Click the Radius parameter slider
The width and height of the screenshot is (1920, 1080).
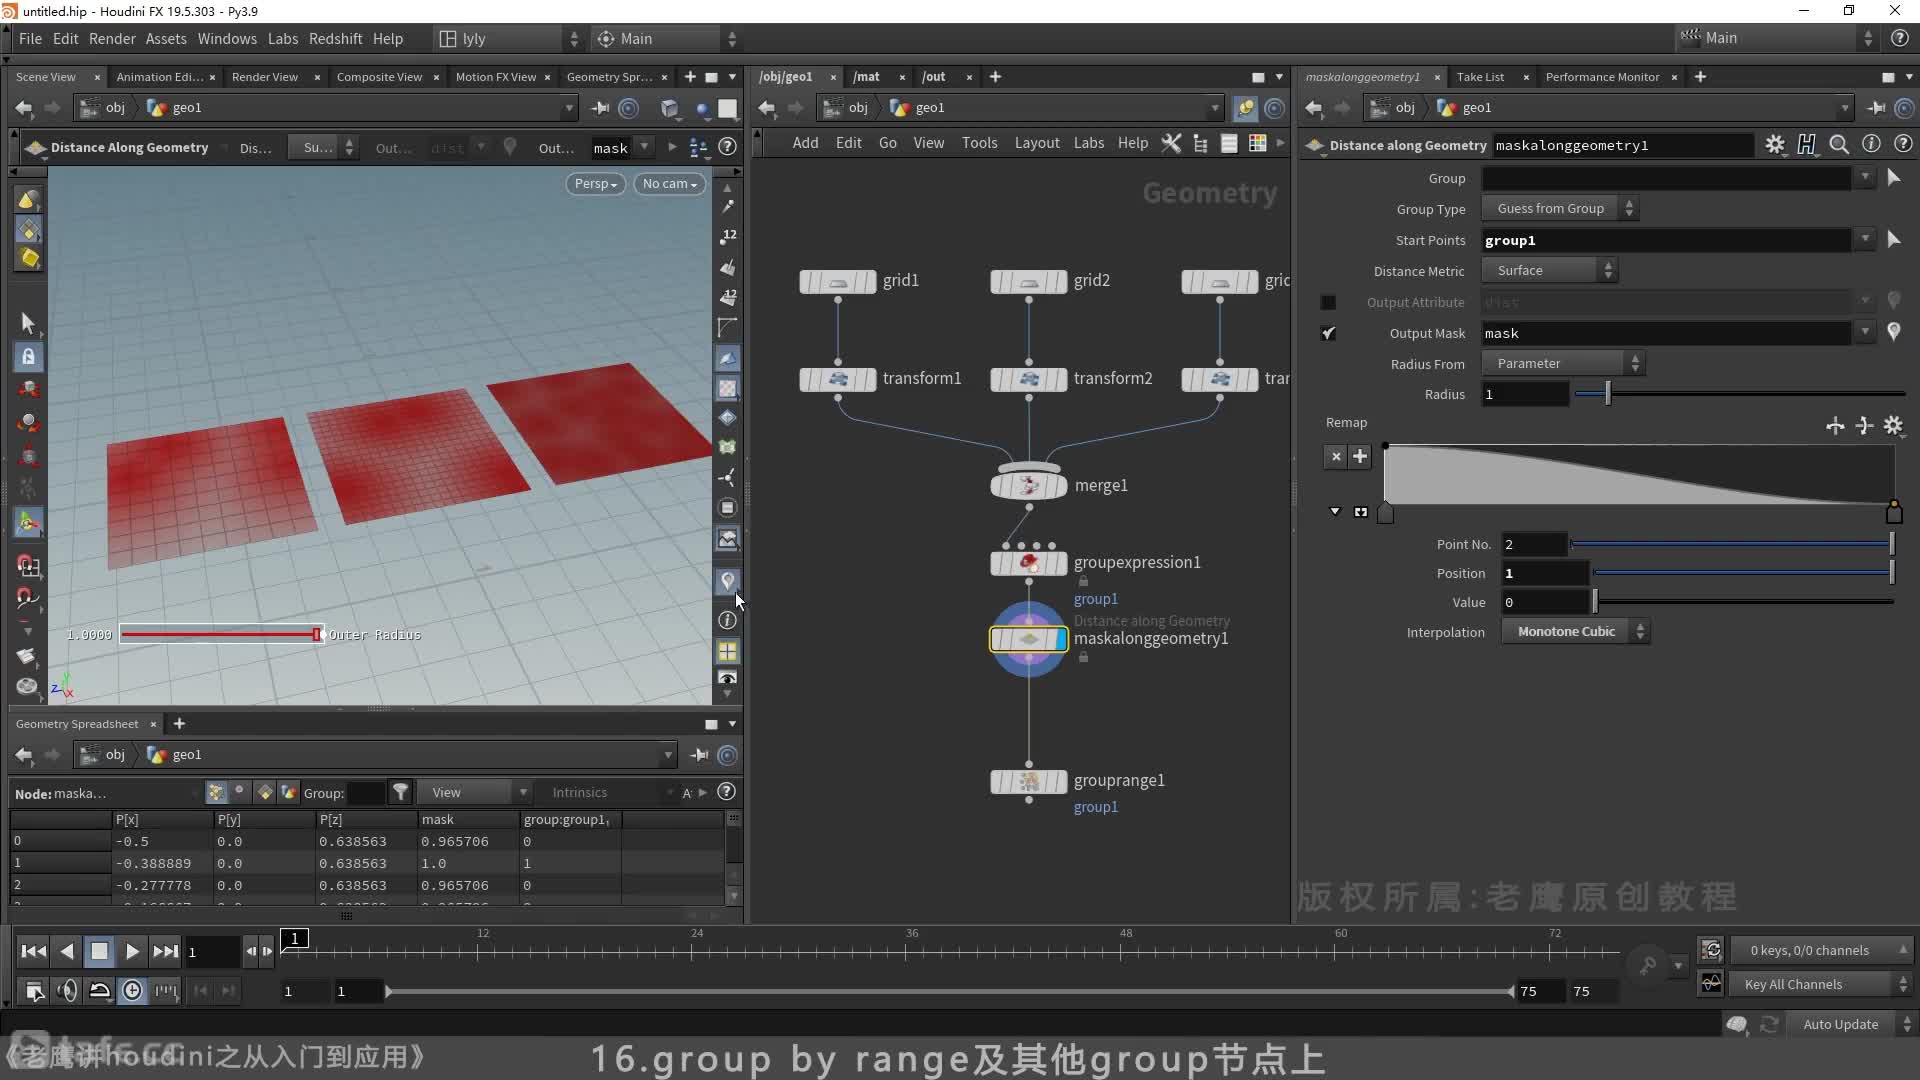pos(1740,395)
